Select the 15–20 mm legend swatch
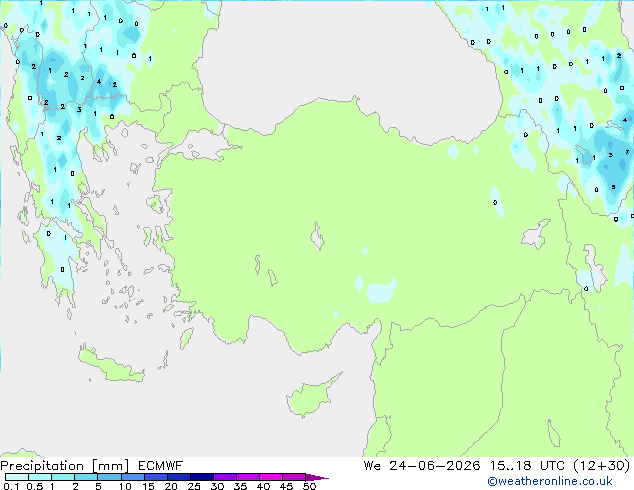The image size is (634, 490). tap(156, 477)
